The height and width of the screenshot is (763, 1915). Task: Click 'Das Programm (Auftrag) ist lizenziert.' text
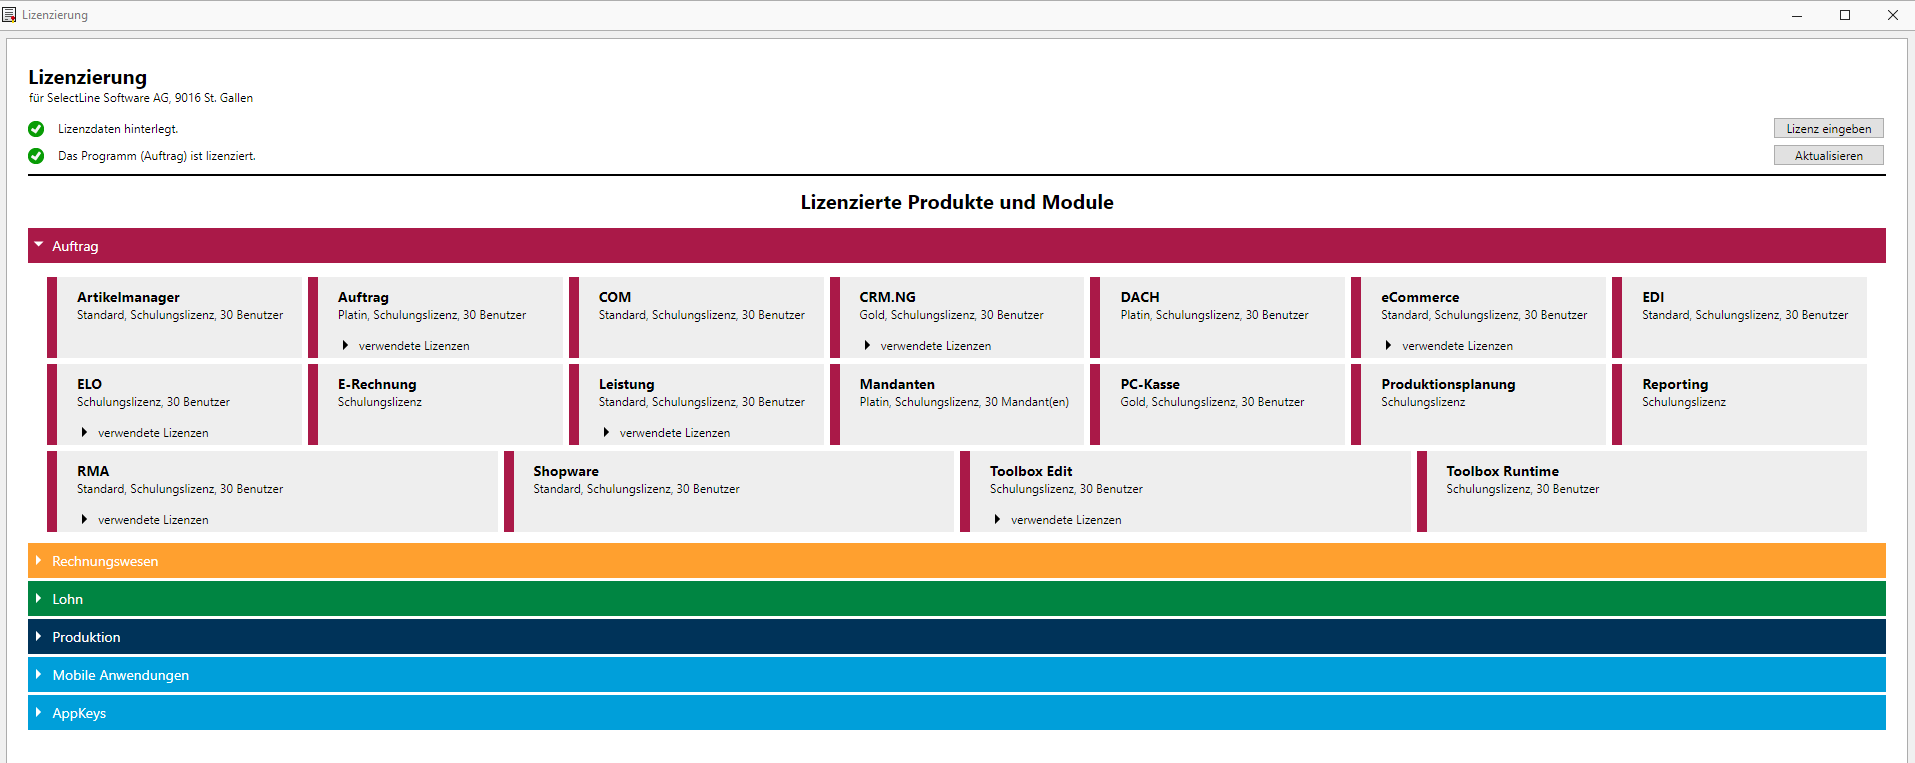point(157,156)
